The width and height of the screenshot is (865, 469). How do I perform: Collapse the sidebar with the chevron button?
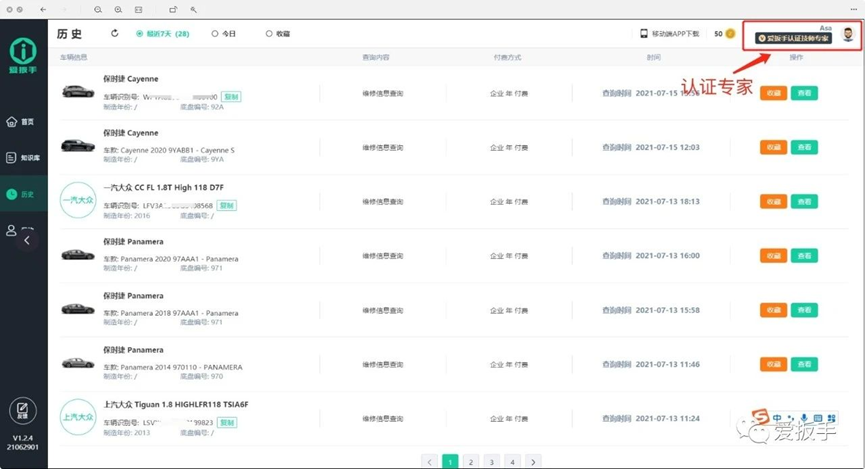(26, 241)
